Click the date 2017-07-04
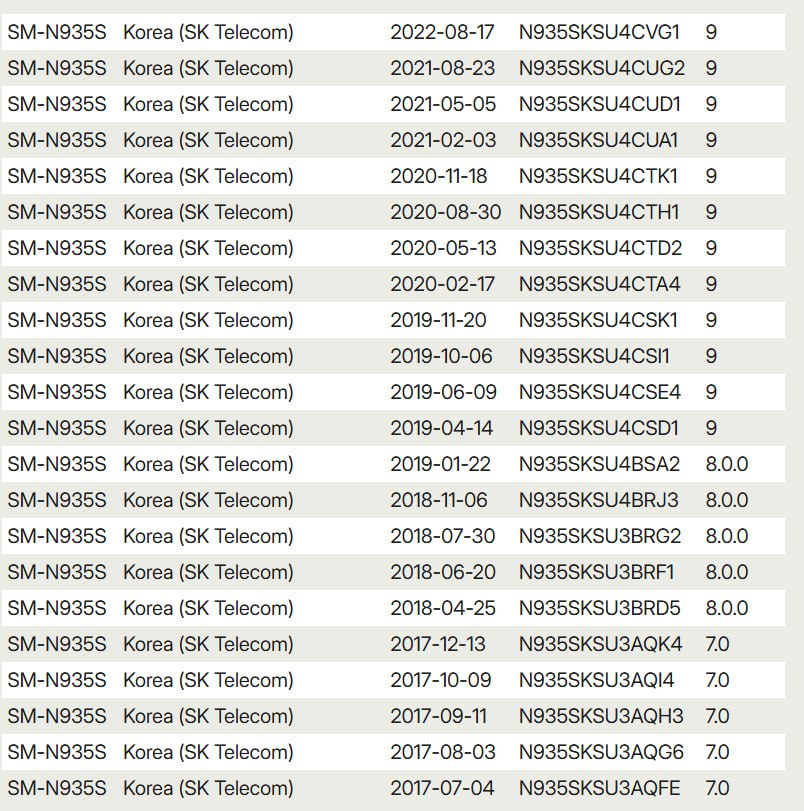 click(442, 788)
